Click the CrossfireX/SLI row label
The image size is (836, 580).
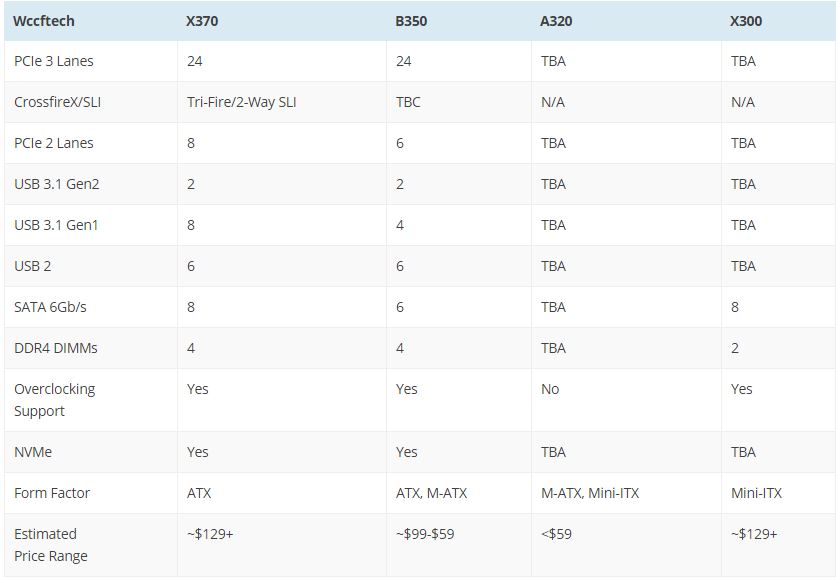(62, 102)
